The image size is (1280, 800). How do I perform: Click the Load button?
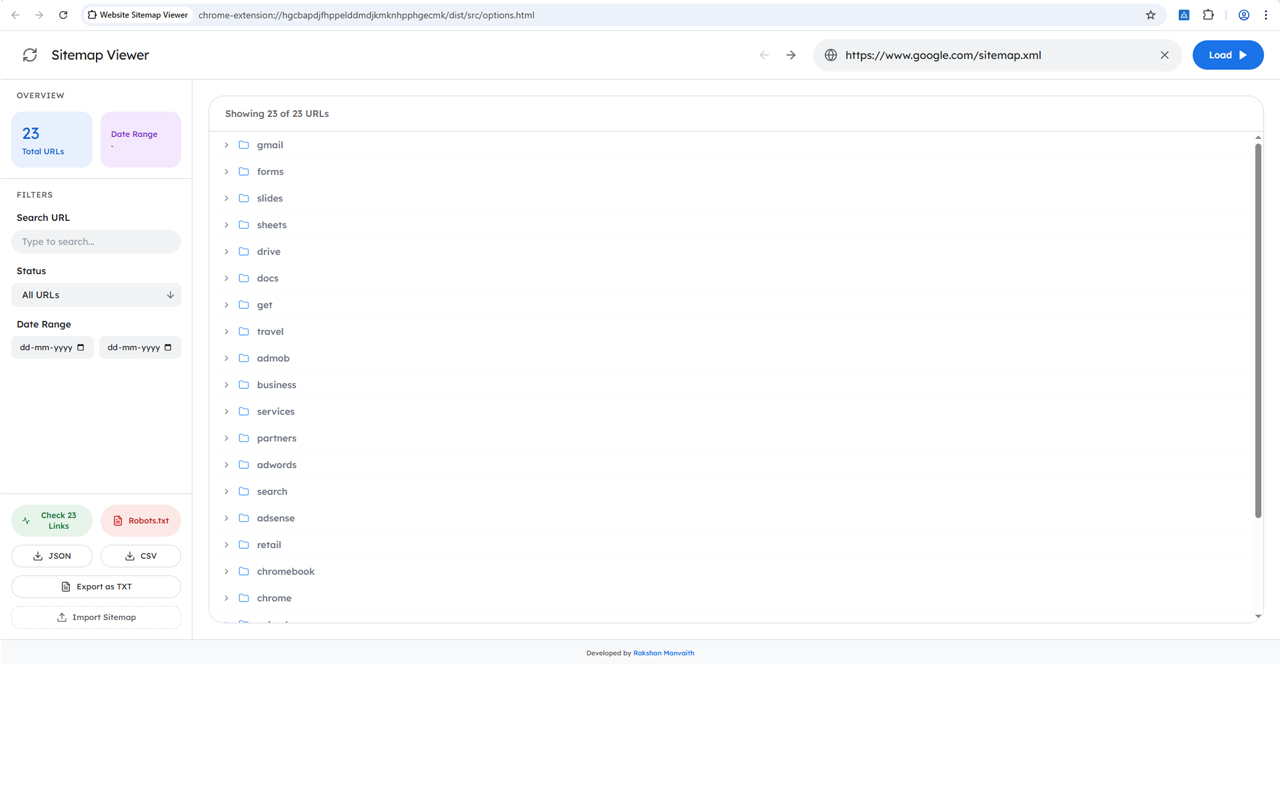(1228, 55)
